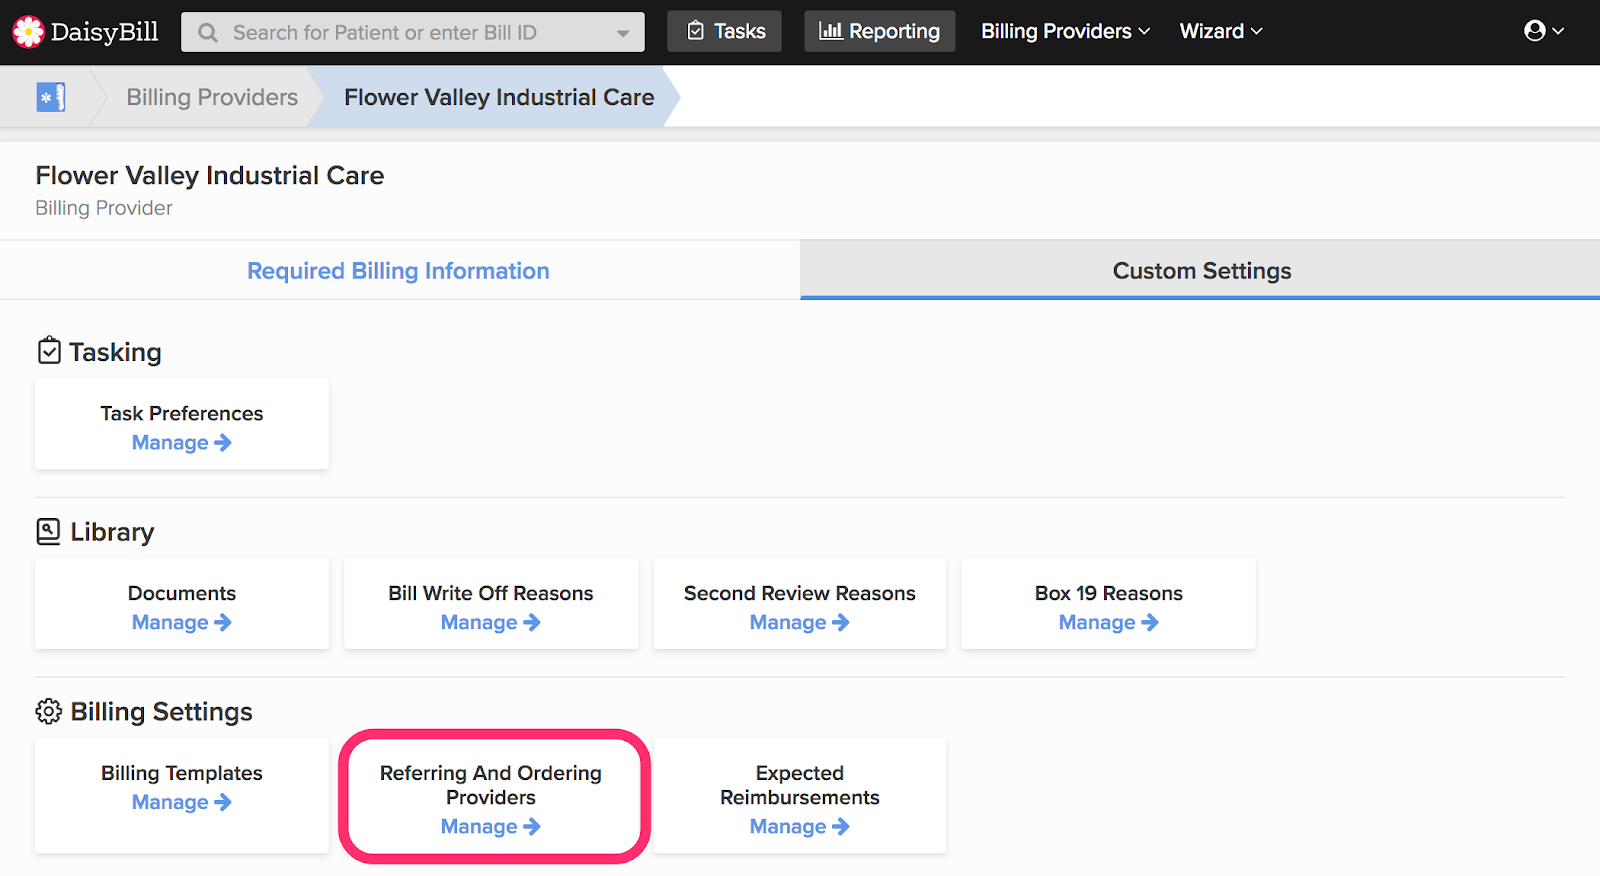The width and height of the screenshot is (1600, 876).
Task: Click the Tasking clipboard icon
Action: point(49,351)
